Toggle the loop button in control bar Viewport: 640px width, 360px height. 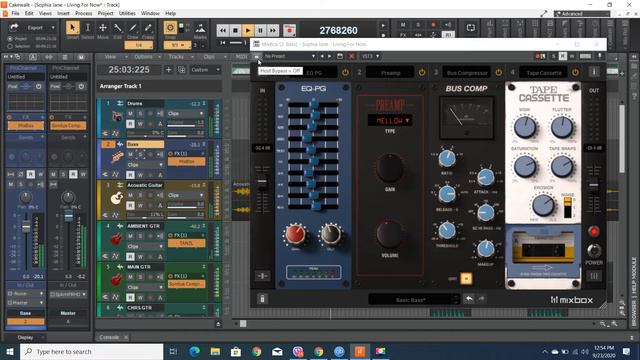[x=471, y=28]
